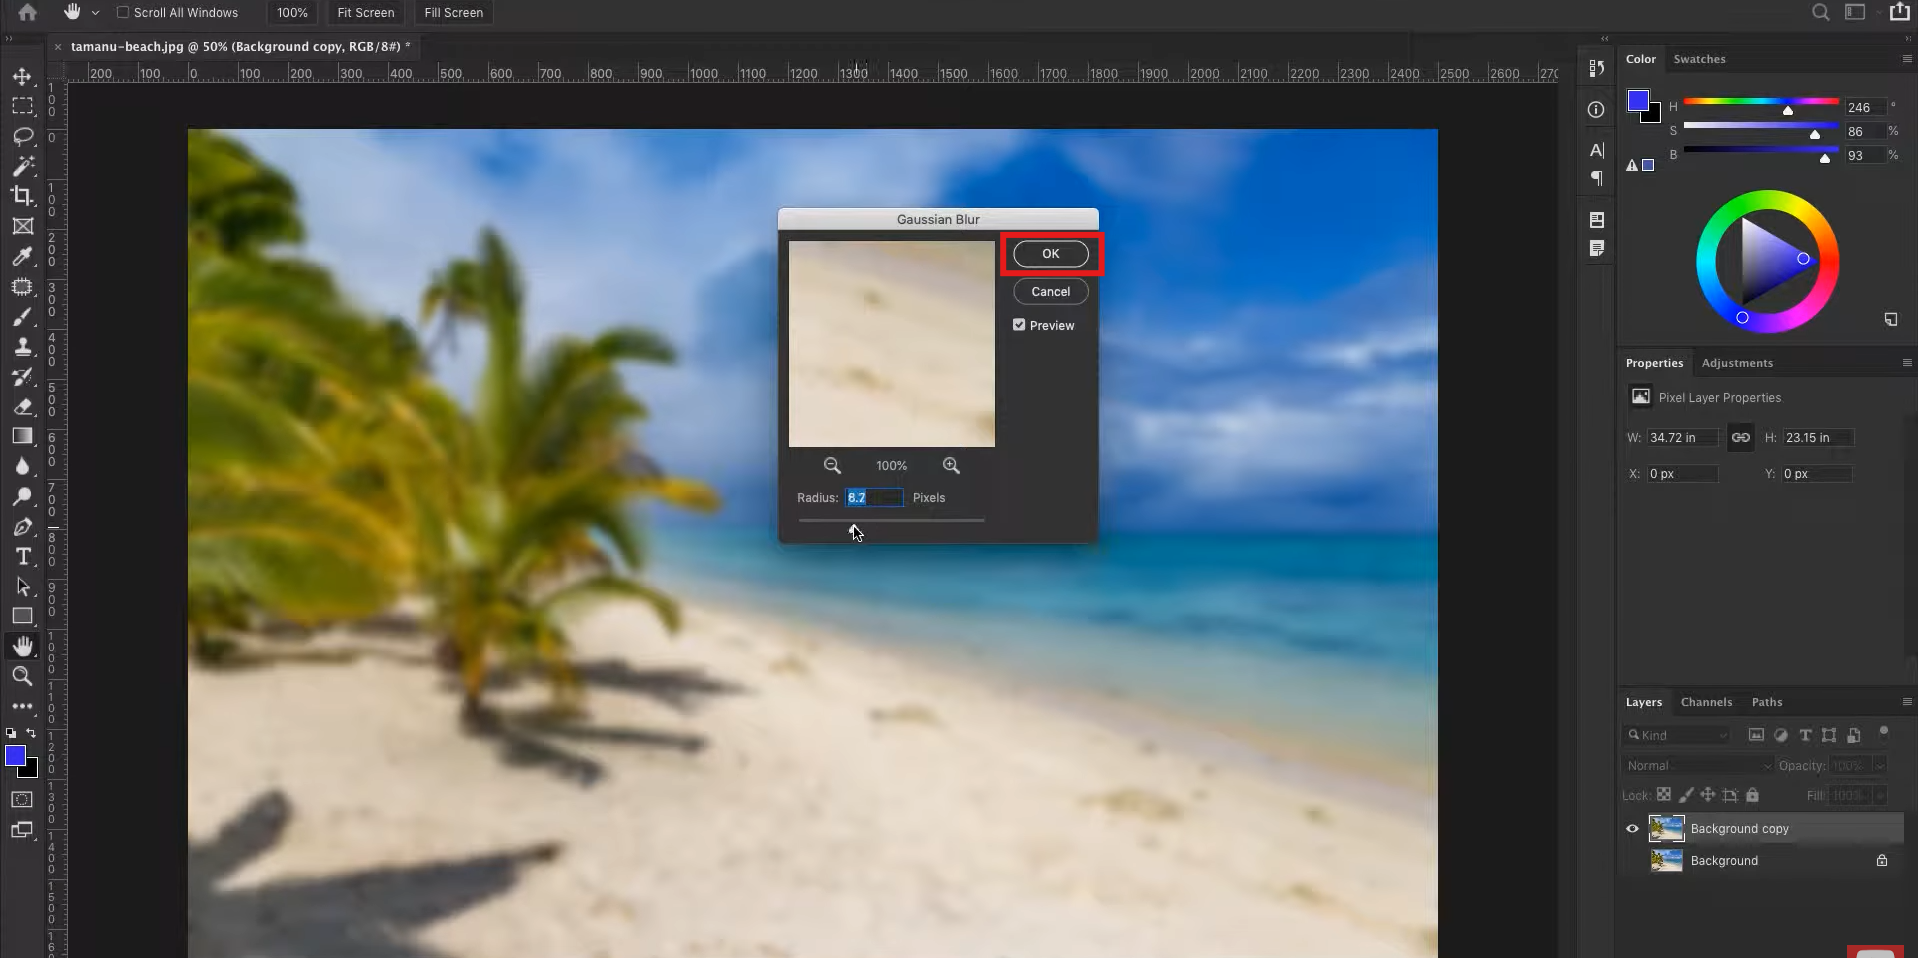The image size is (1918, 958).
Task: Select the Pen tool
Action: coord(22,527)
